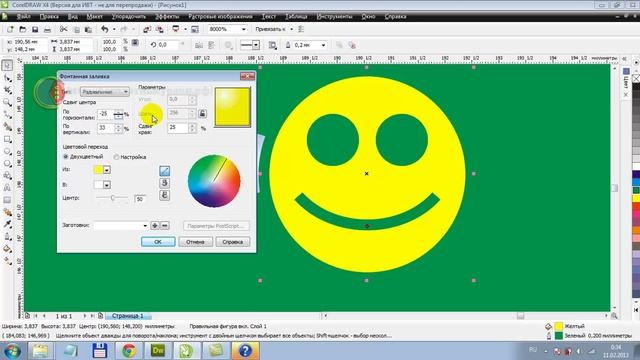Select the Crop tool in the toolbox
640x360 pixels.
pyautogui.click(x=7, y=90)
